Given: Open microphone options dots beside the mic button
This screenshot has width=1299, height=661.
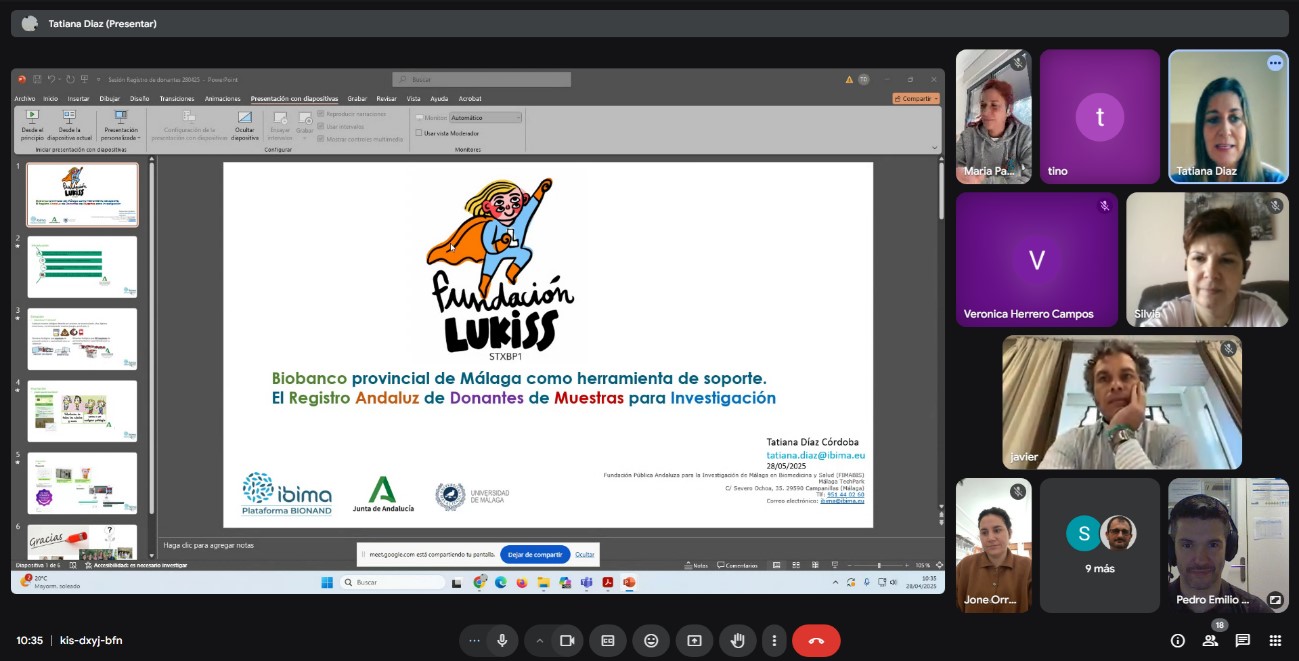Looking at the screenshot, I should [474, 640].
